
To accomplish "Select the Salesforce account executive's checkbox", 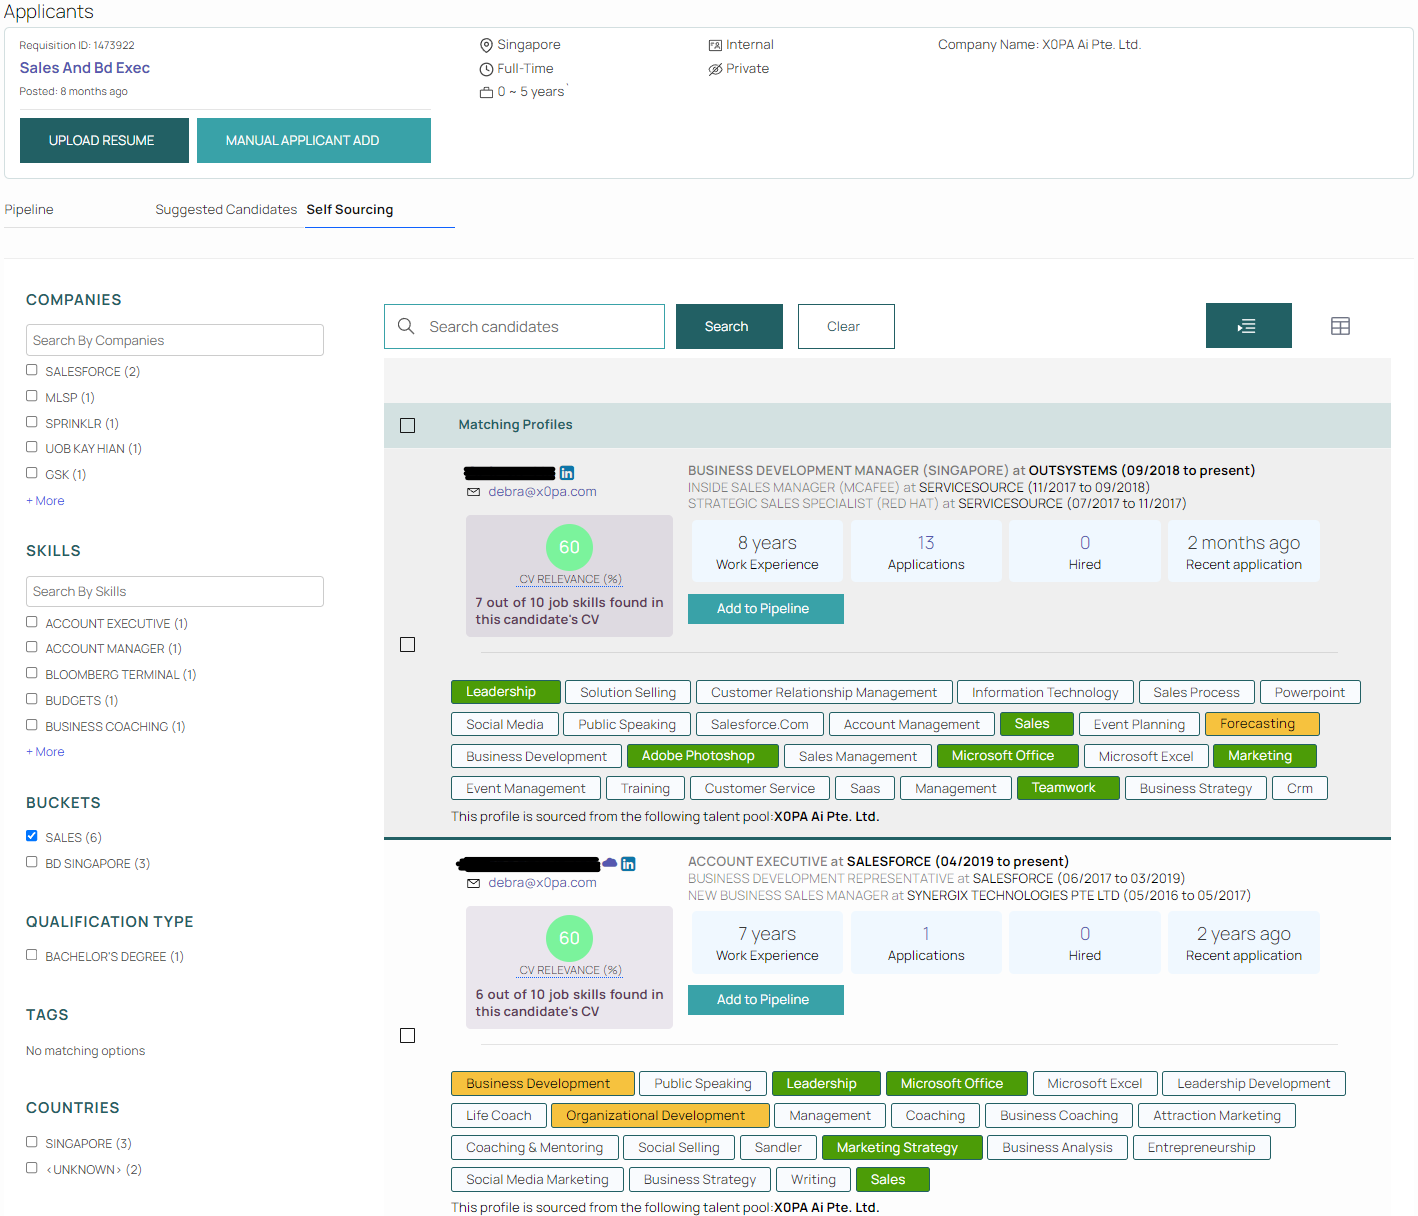I will (x=407, y=1036).
